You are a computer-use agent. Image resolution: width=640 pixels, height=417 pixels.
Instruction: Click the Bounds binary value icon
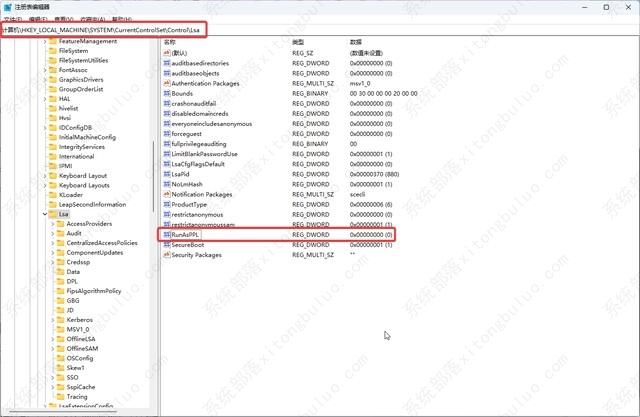[167, 93]
